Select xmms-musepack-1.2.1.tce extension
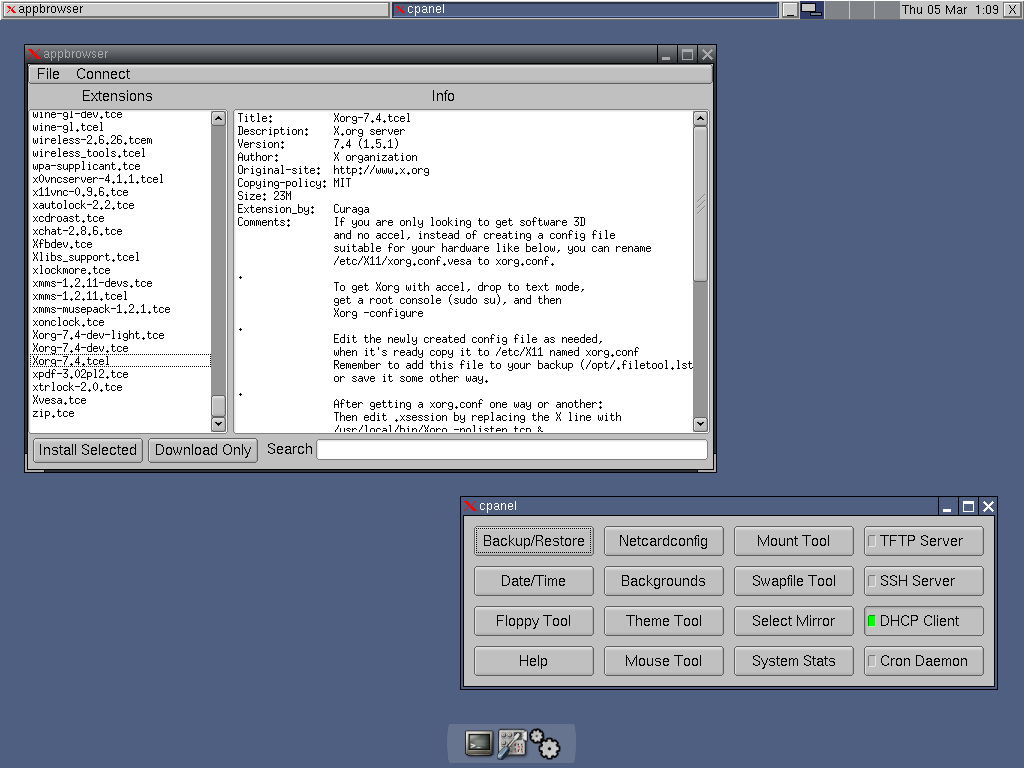The height and width of the screenshot is (768, 1024). (x=121, y=310)
